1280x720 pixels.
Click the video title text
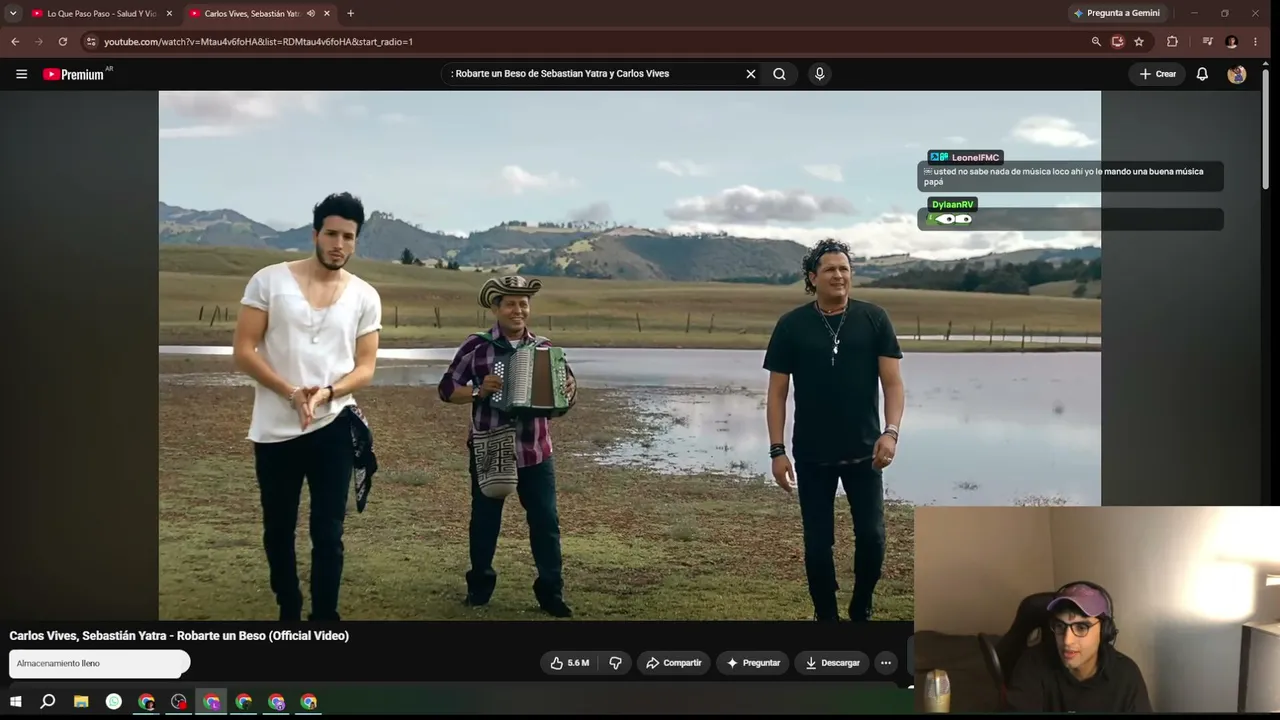[x=179, y=636]
